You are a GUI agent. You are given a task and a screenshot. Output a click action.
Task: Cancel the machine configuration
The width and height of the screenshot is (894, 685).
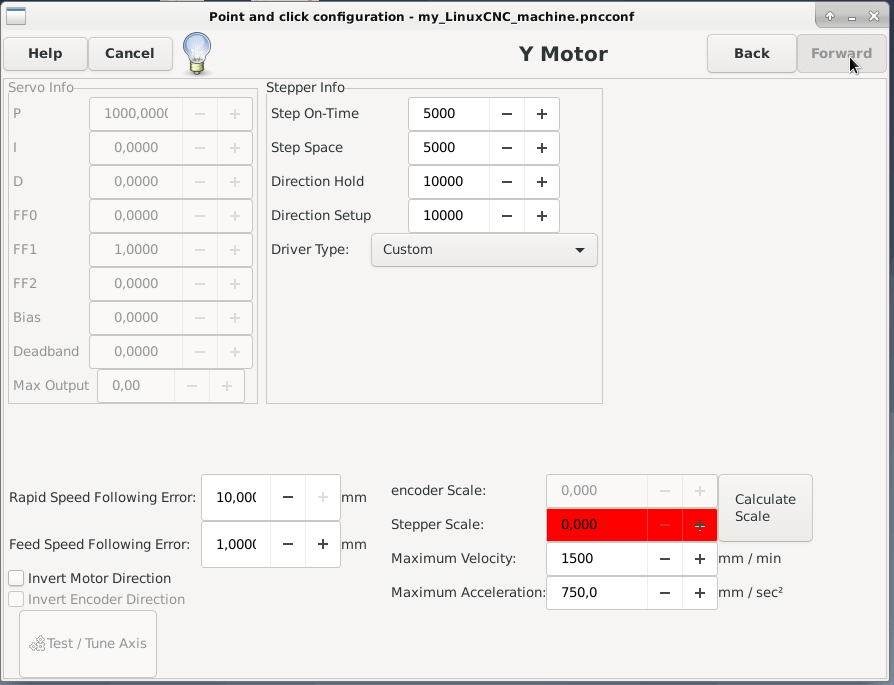point(130,54)
